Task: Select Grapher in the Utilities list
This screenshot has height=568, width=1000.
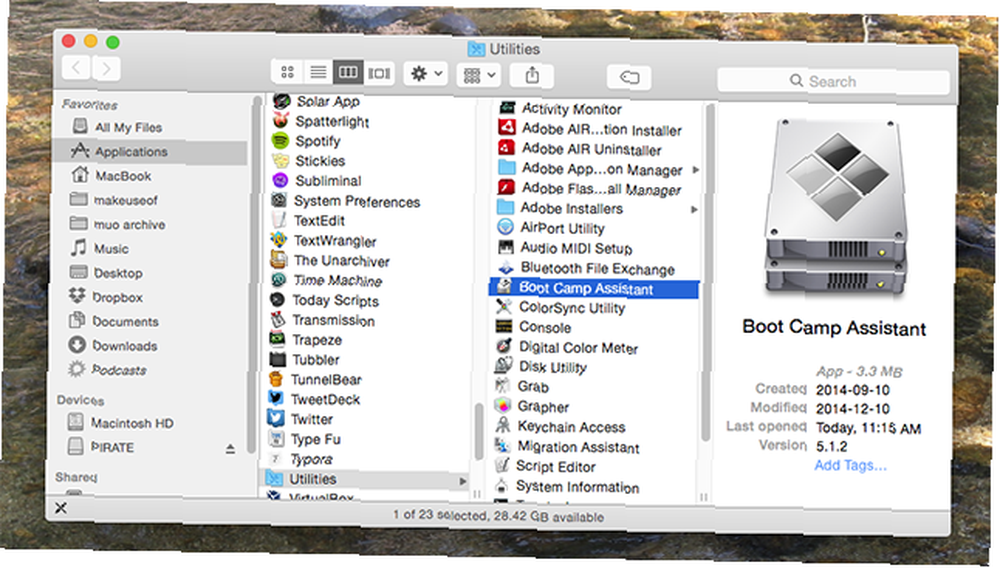Action: [543, 406]
